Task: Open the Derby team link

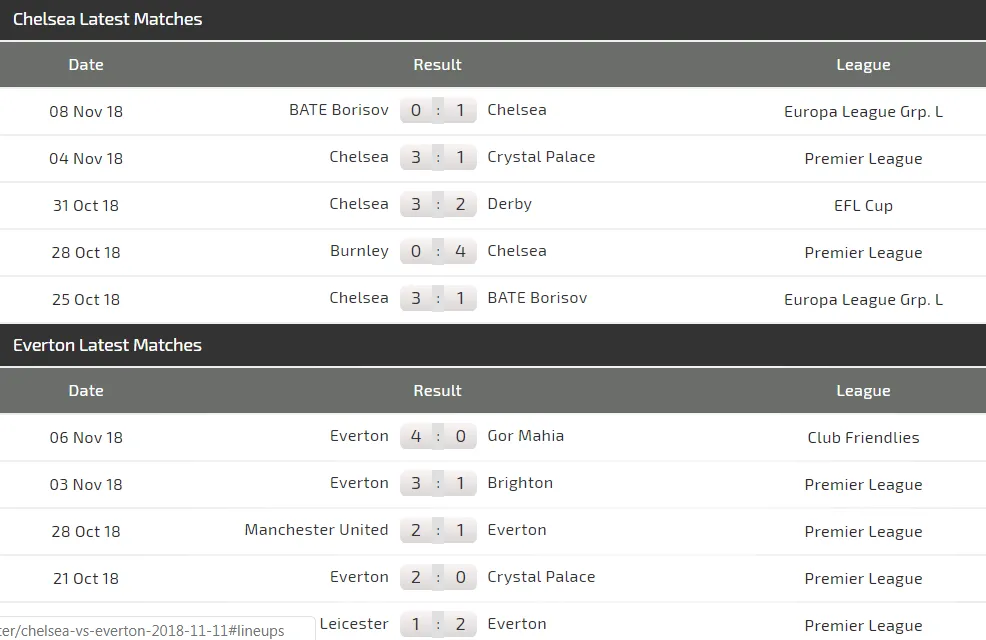Action: coord(509,204)
